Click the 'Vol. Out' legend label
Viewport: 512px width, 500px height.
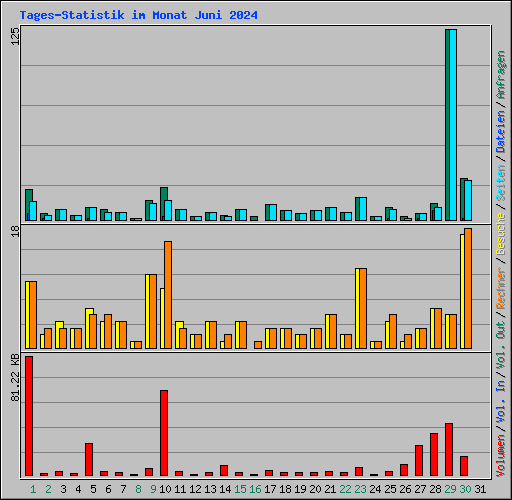pyautogui.click(x=500, y=345)
